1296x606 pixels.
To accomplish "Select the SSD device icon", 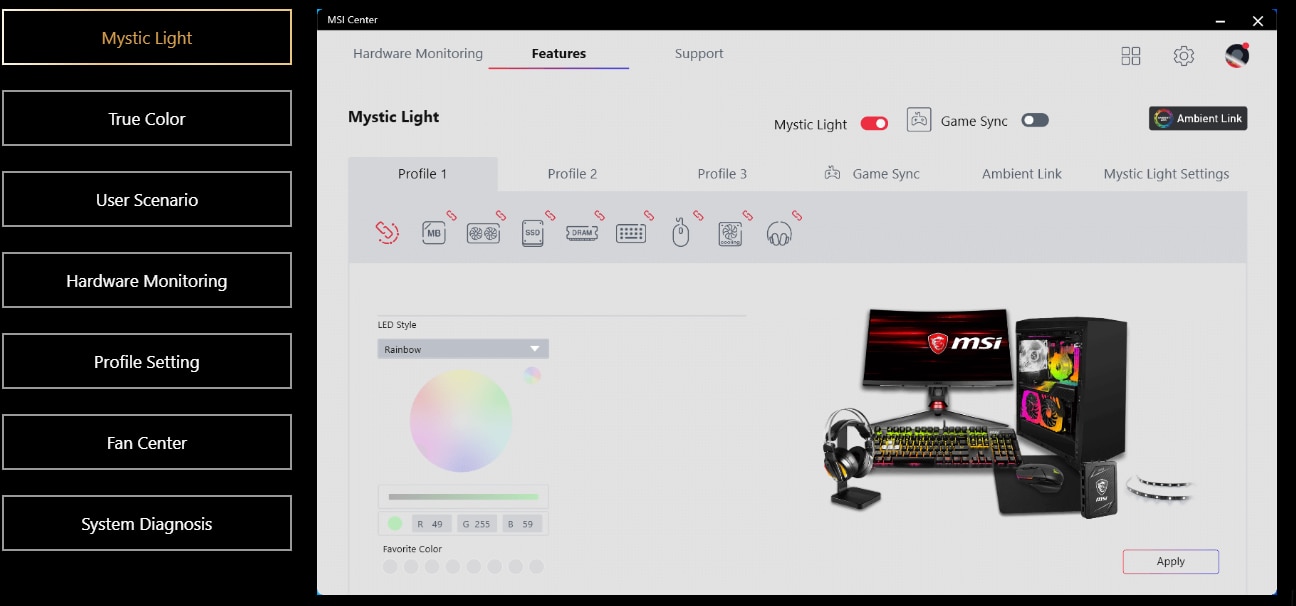I will coord(533,233).
